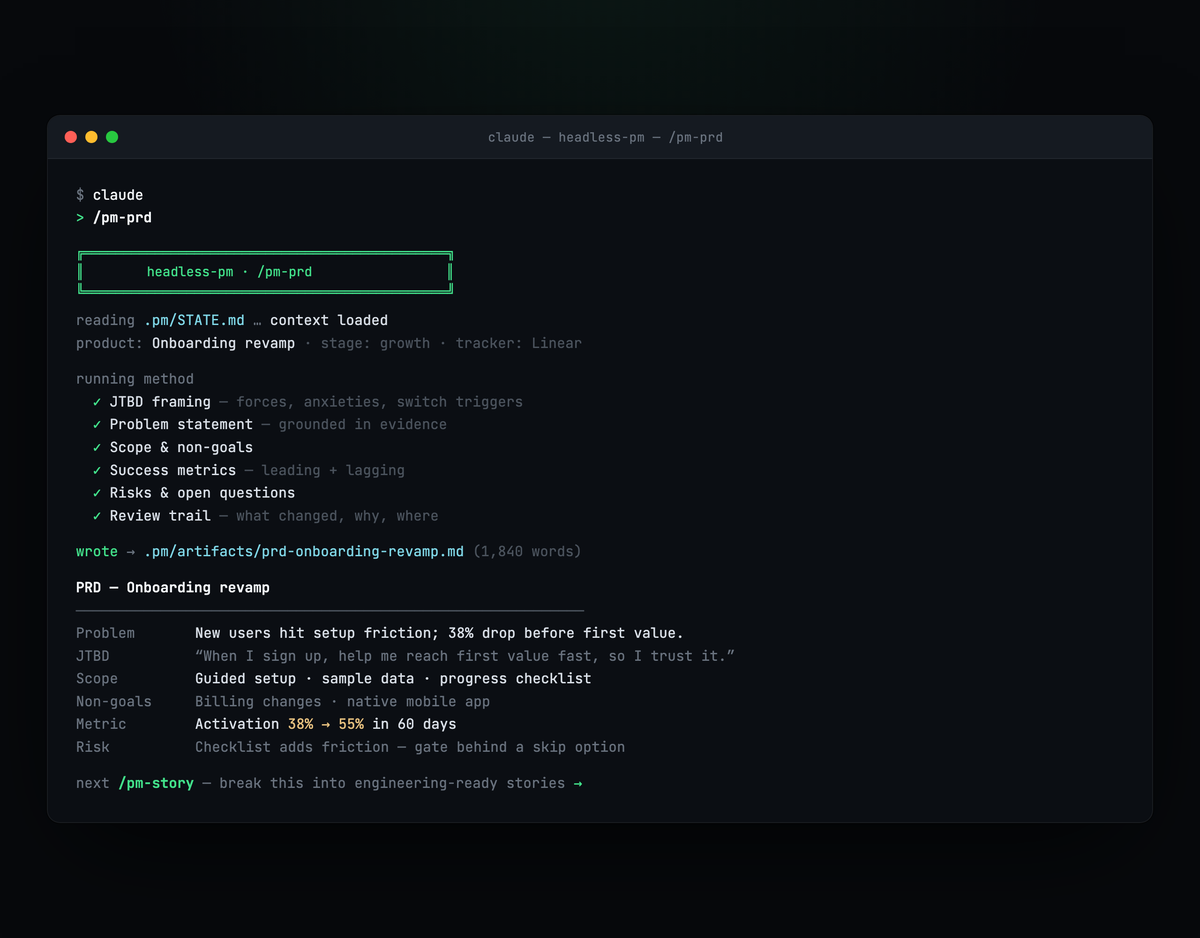
Task: Click the '(1,840 words)' count
Action: tap(527, 552)
